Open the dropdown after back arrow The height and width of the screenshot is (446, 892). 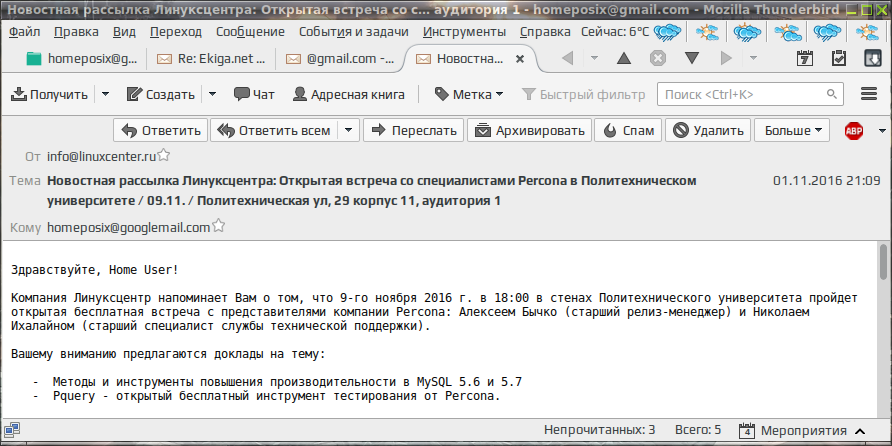[594, 58]
